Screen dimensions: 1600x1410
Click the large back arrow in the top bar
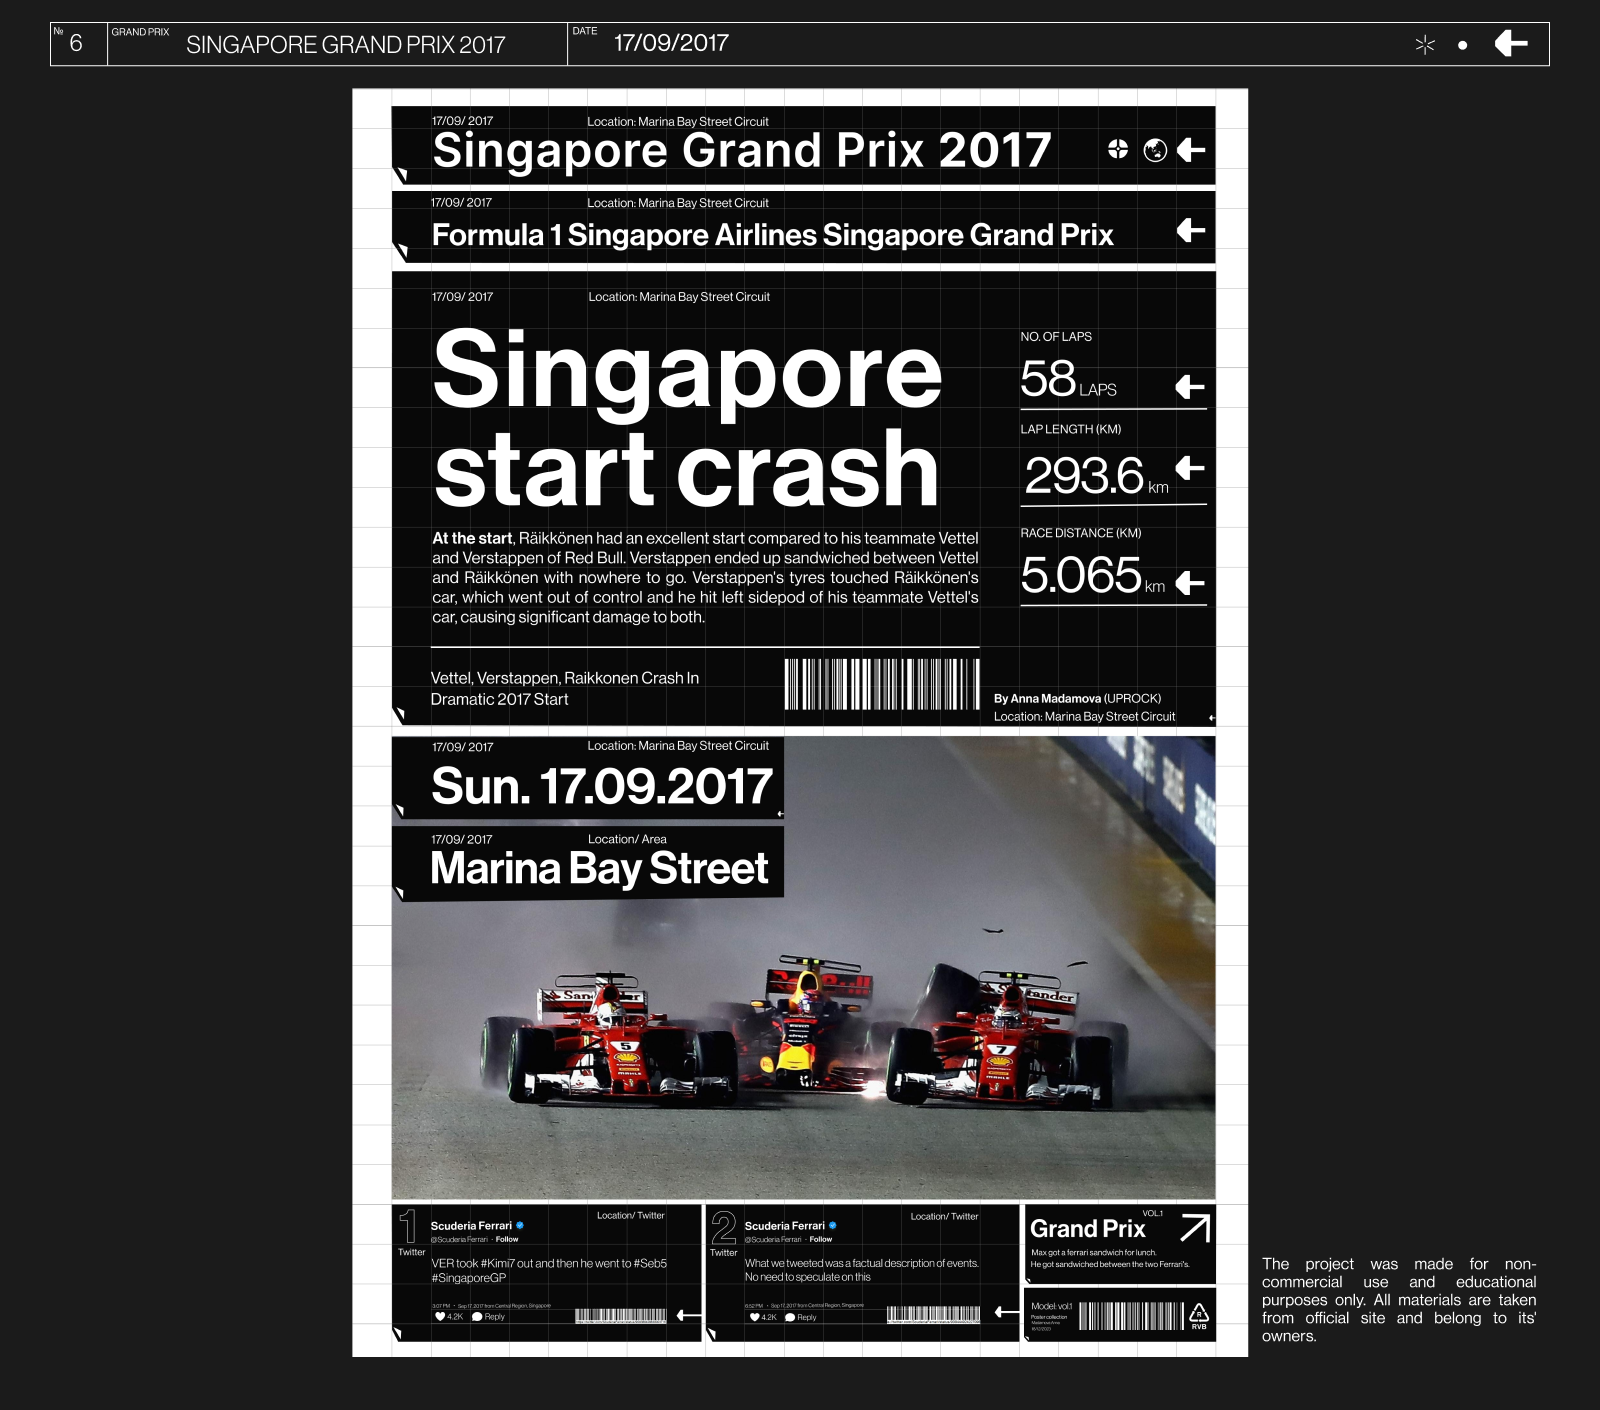[x=1511, y=44]
